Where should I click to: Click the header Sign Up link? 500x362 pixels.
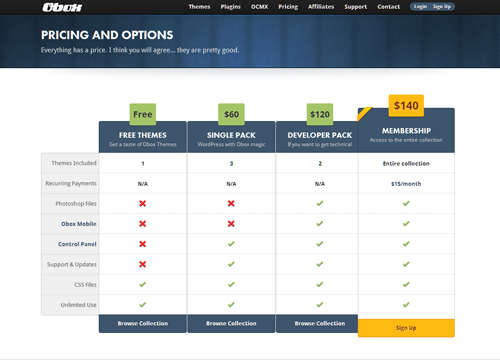[442, 7]
